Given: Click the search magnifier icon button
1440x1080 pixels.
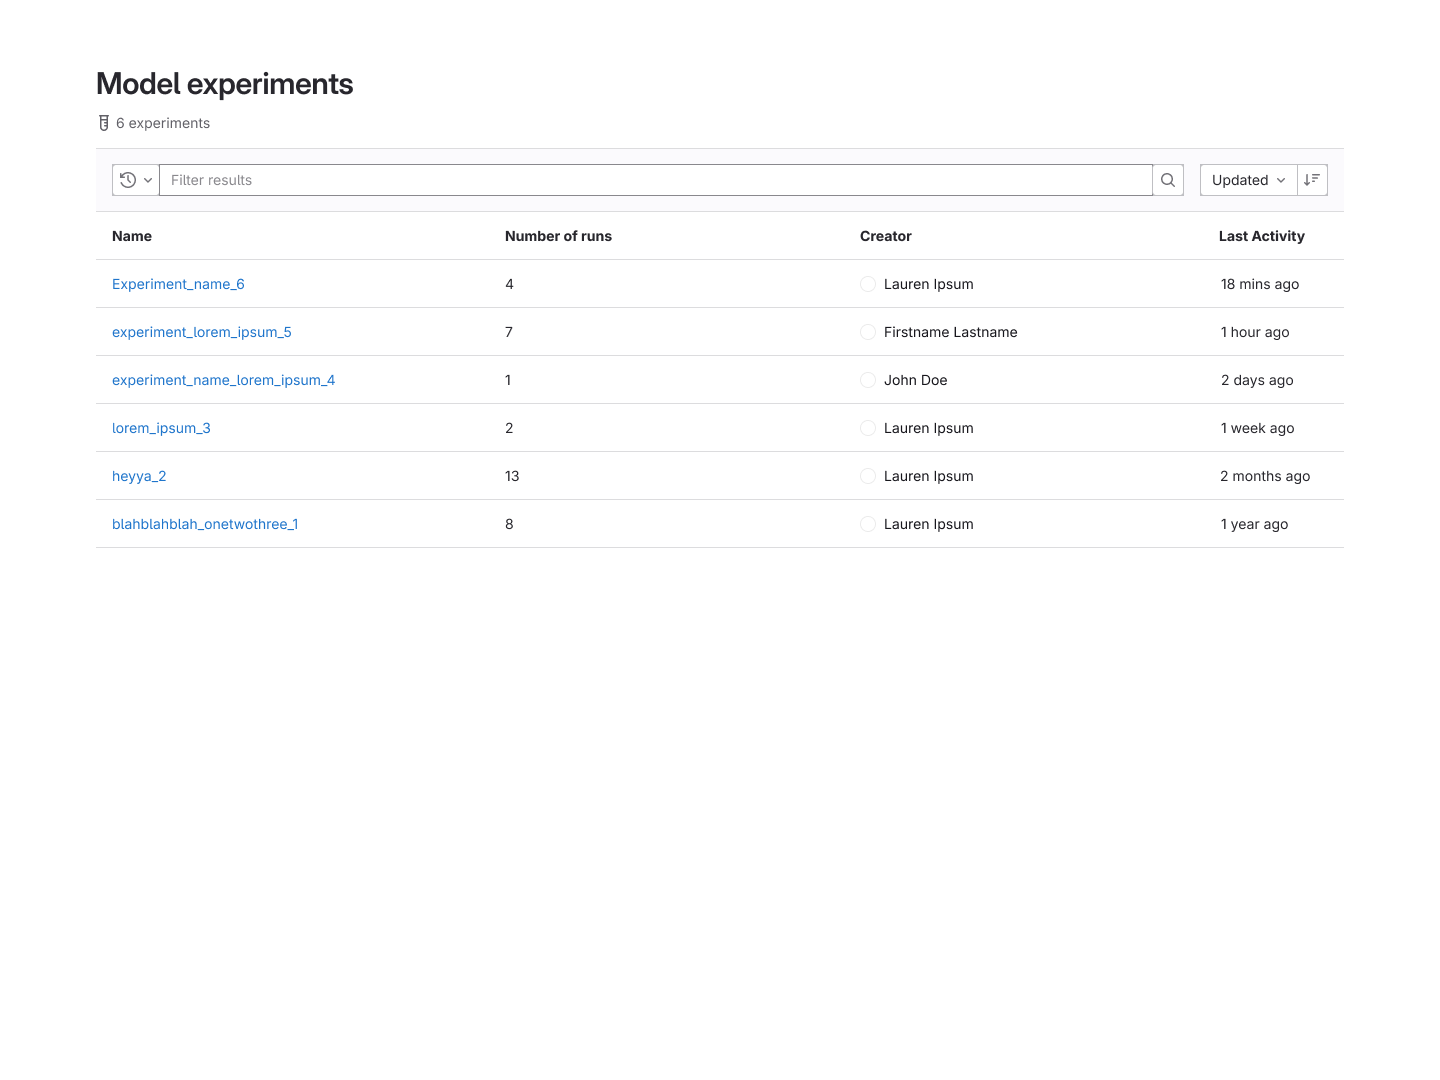Looking at the screenshot, I should [x=1168, y=180].
